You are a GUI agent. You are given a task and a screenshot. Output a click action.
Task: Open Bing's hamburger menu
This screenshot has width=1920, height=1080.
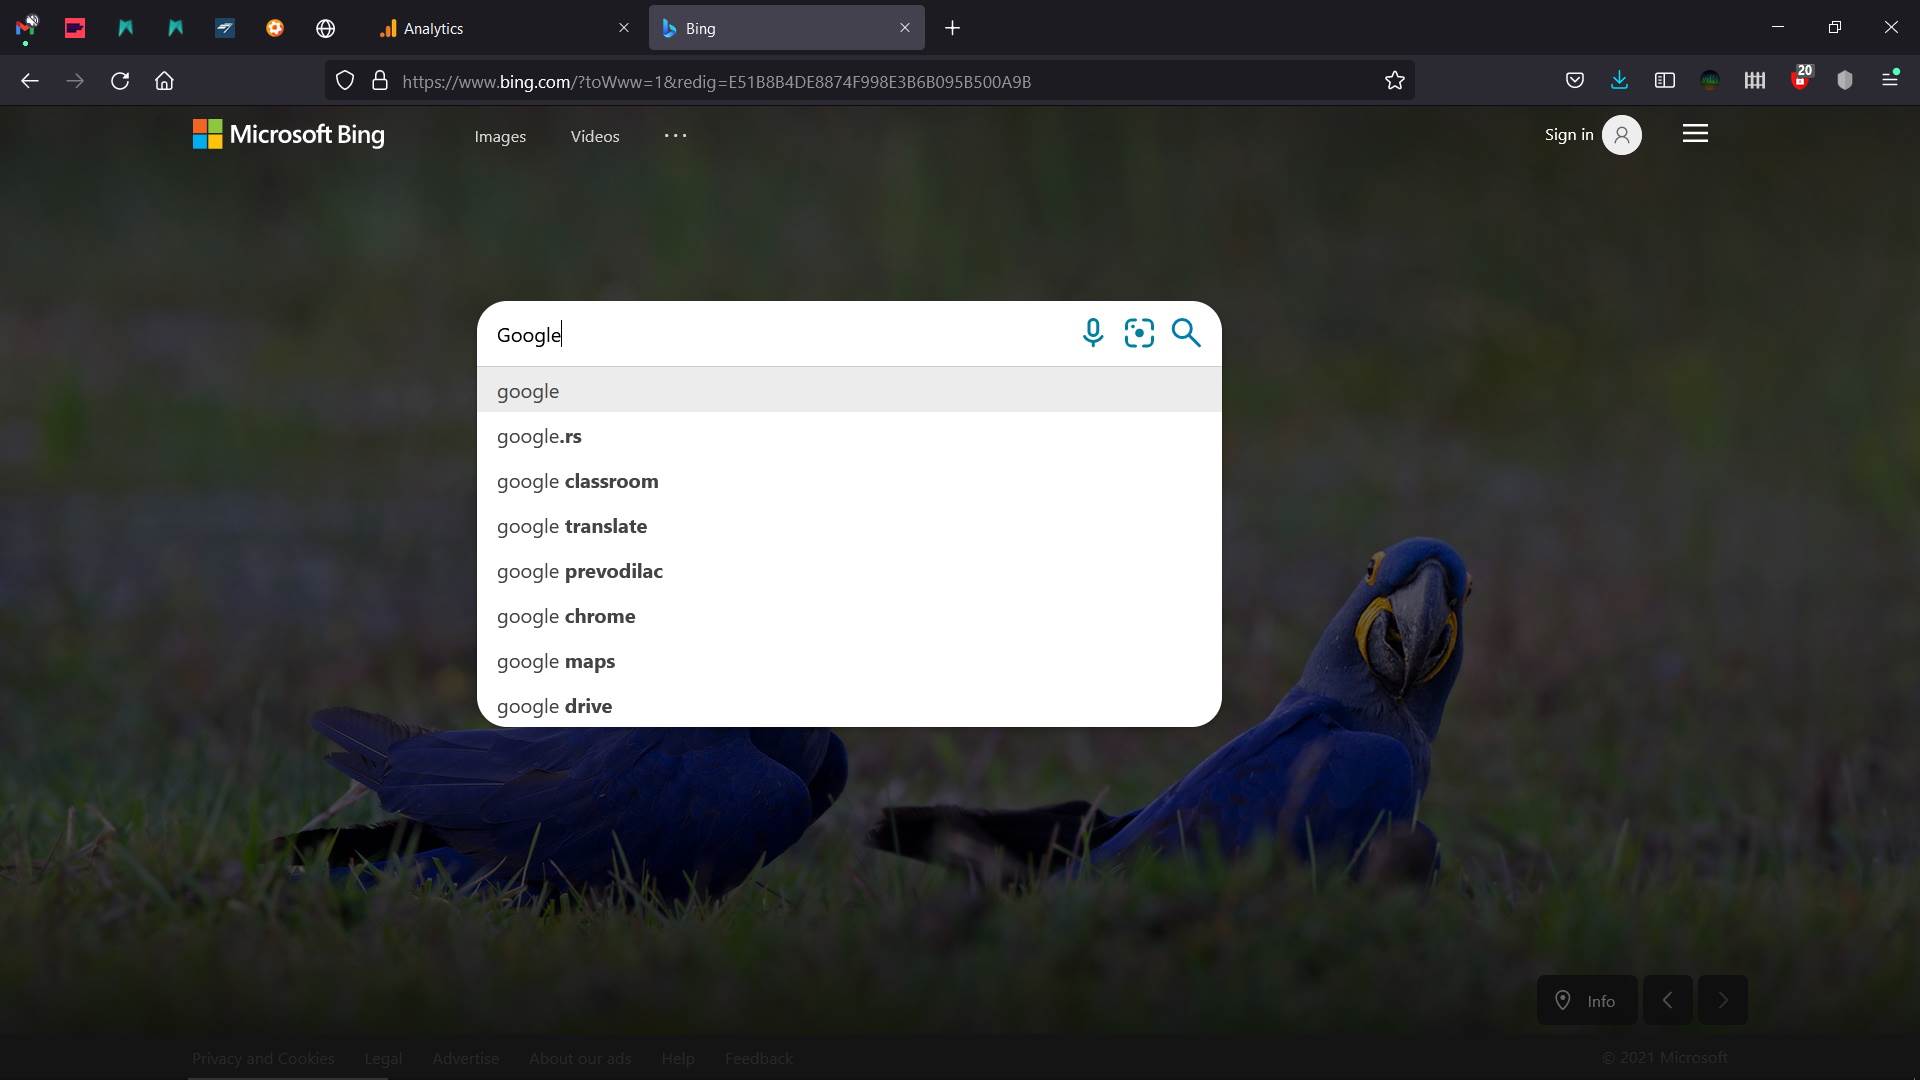click(1695, 133)
